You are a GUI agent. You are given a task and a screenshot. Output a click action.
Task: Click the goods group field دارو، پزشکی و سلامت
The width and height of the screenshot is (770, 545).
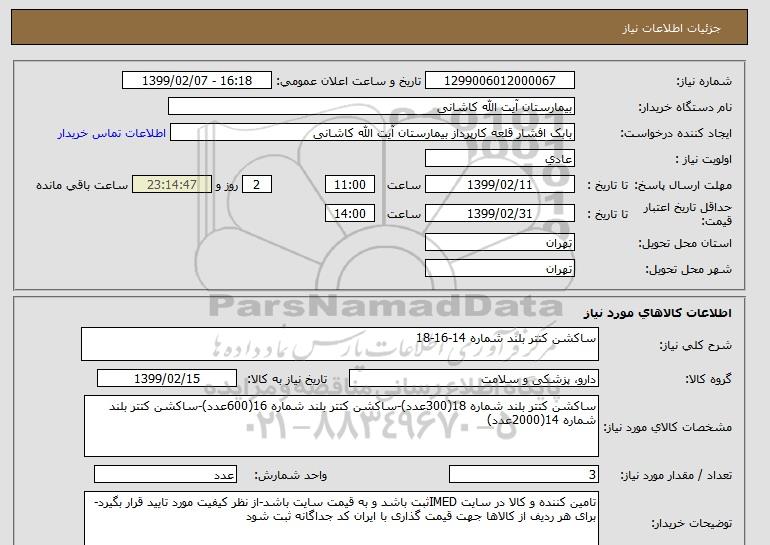(473, 379)
